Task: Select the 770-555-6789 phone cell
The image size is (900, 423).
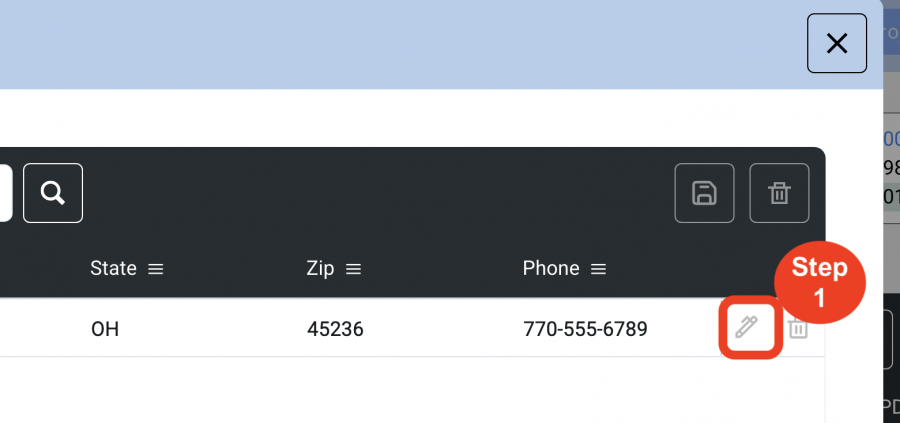Action: click(x=585, y=329)
